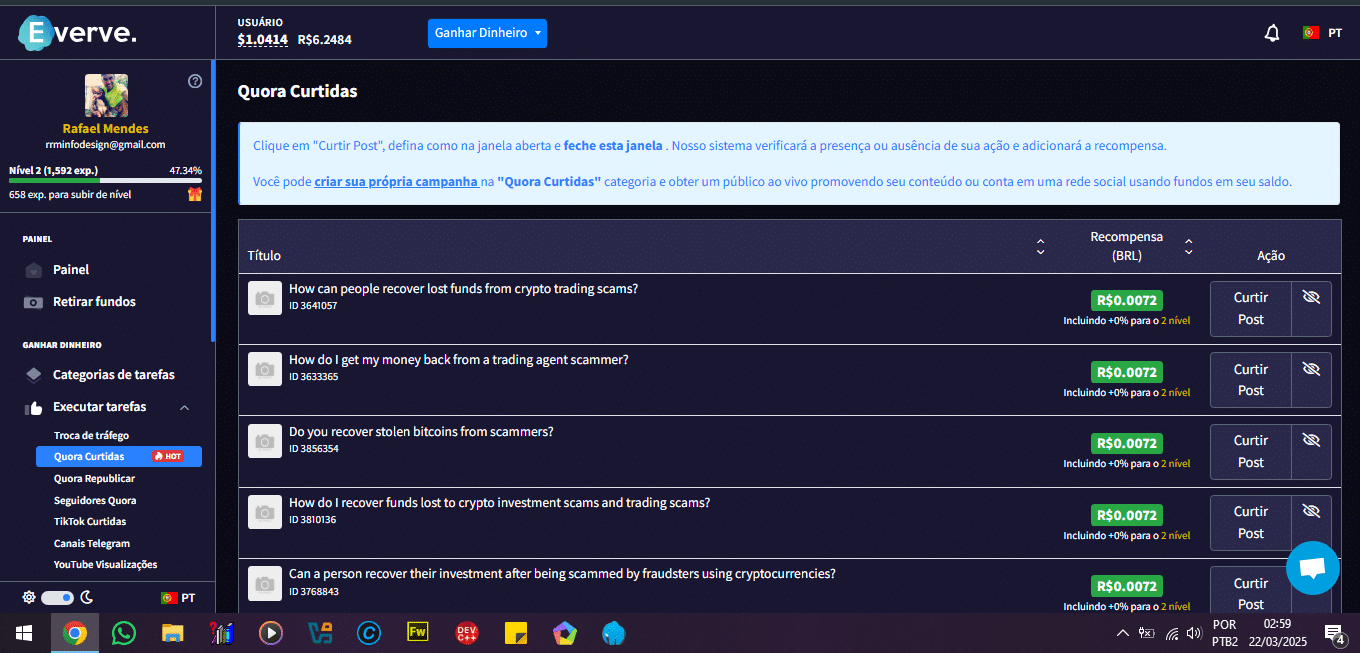Click the title 'Do you recover stolen bitcoins from scammers?'
Image resolution: width=1360 pixels, height=653 pixels.
click(421, 432)
